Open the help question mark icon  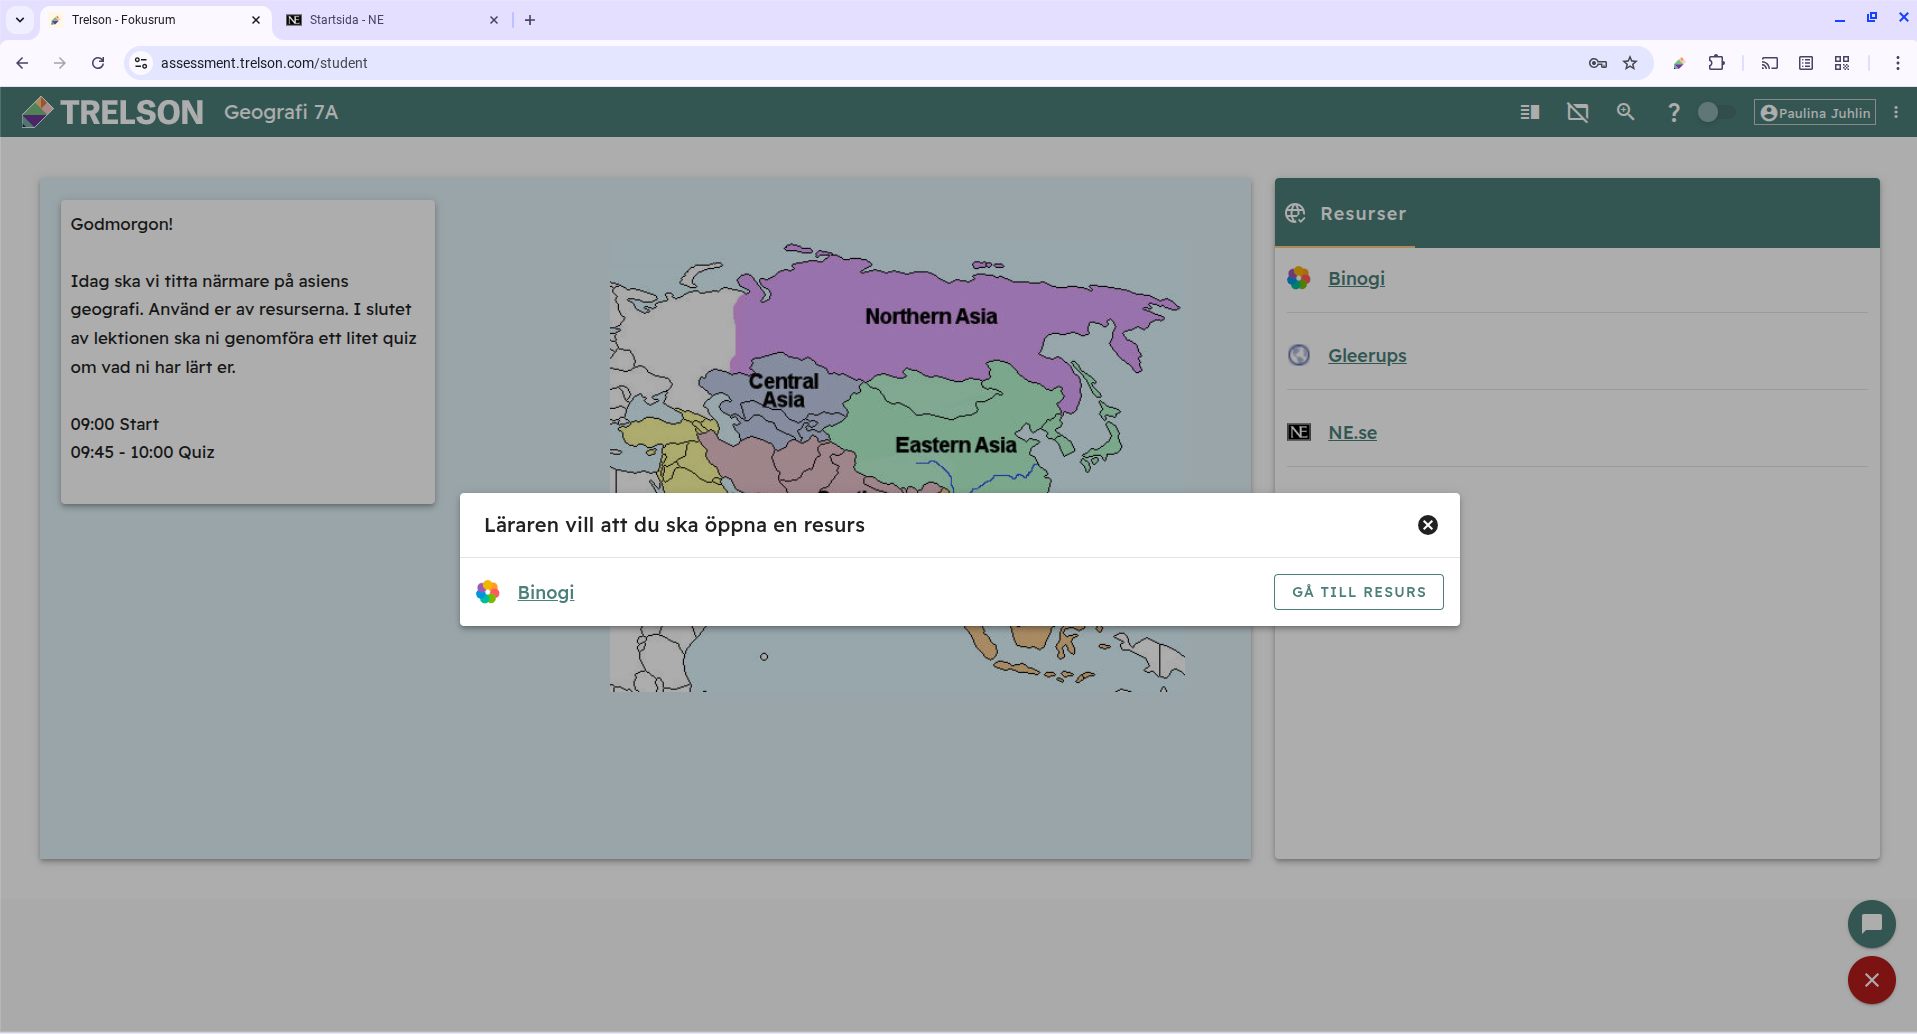[x=1673, y=112]
